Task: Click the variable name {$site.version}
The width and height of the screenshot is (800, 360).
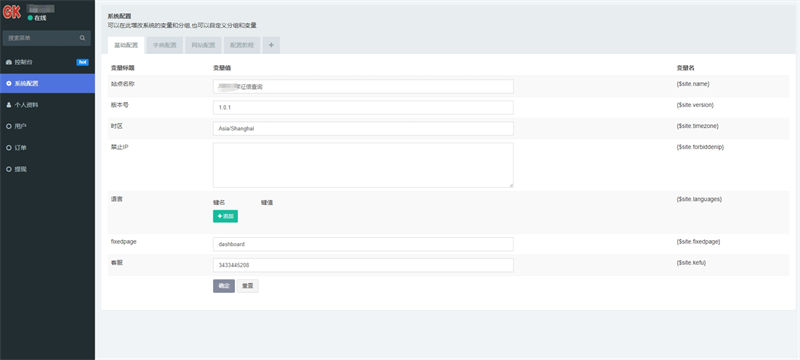Action: point(695,105)
